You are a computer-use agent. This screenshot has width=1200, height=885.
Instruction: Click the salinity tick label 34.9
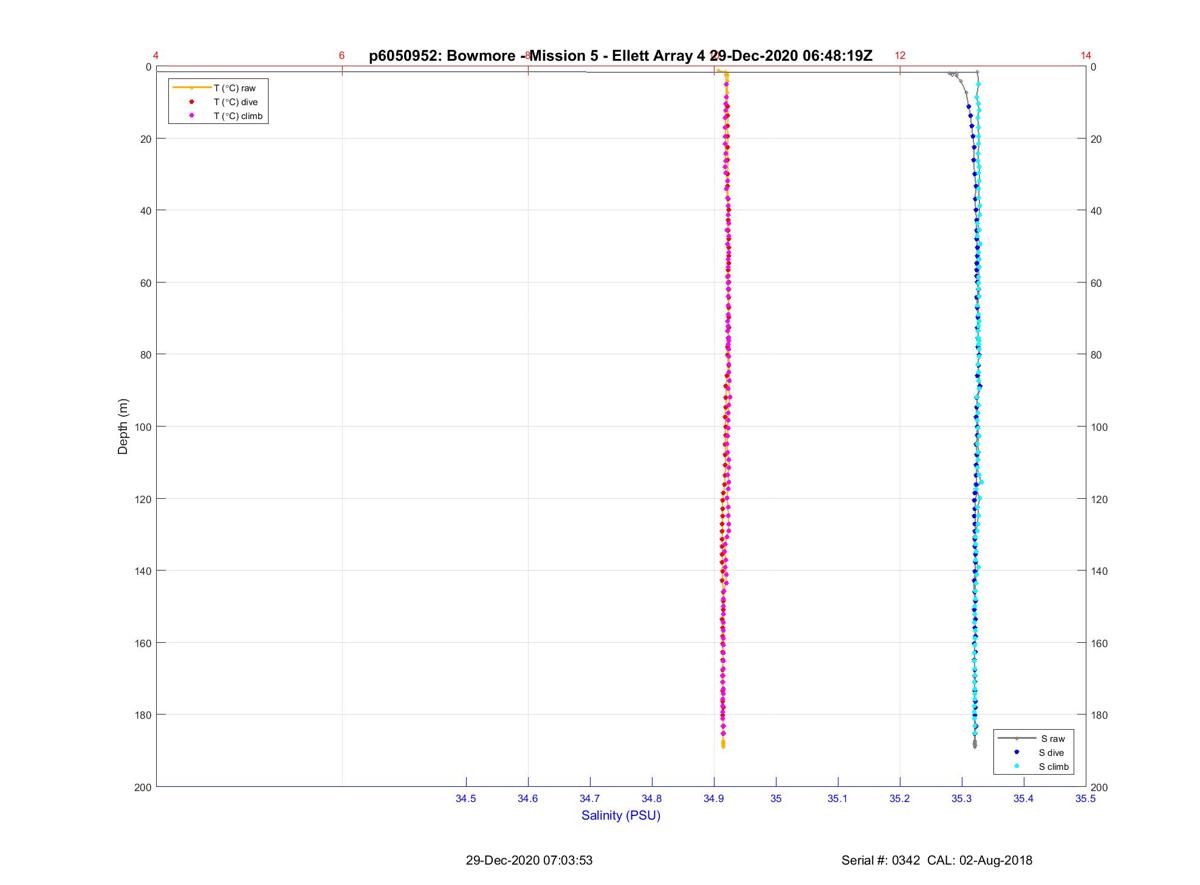click(714, 799)
